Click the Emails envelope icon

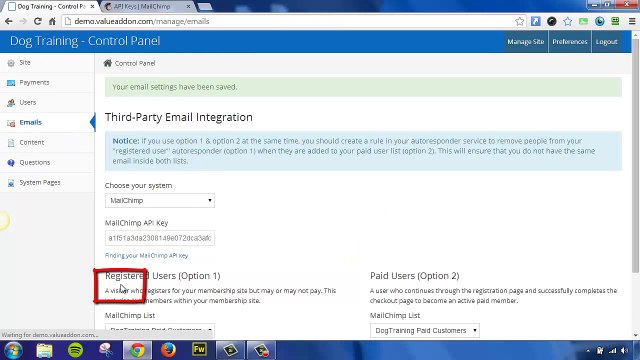tap(11, 123)
